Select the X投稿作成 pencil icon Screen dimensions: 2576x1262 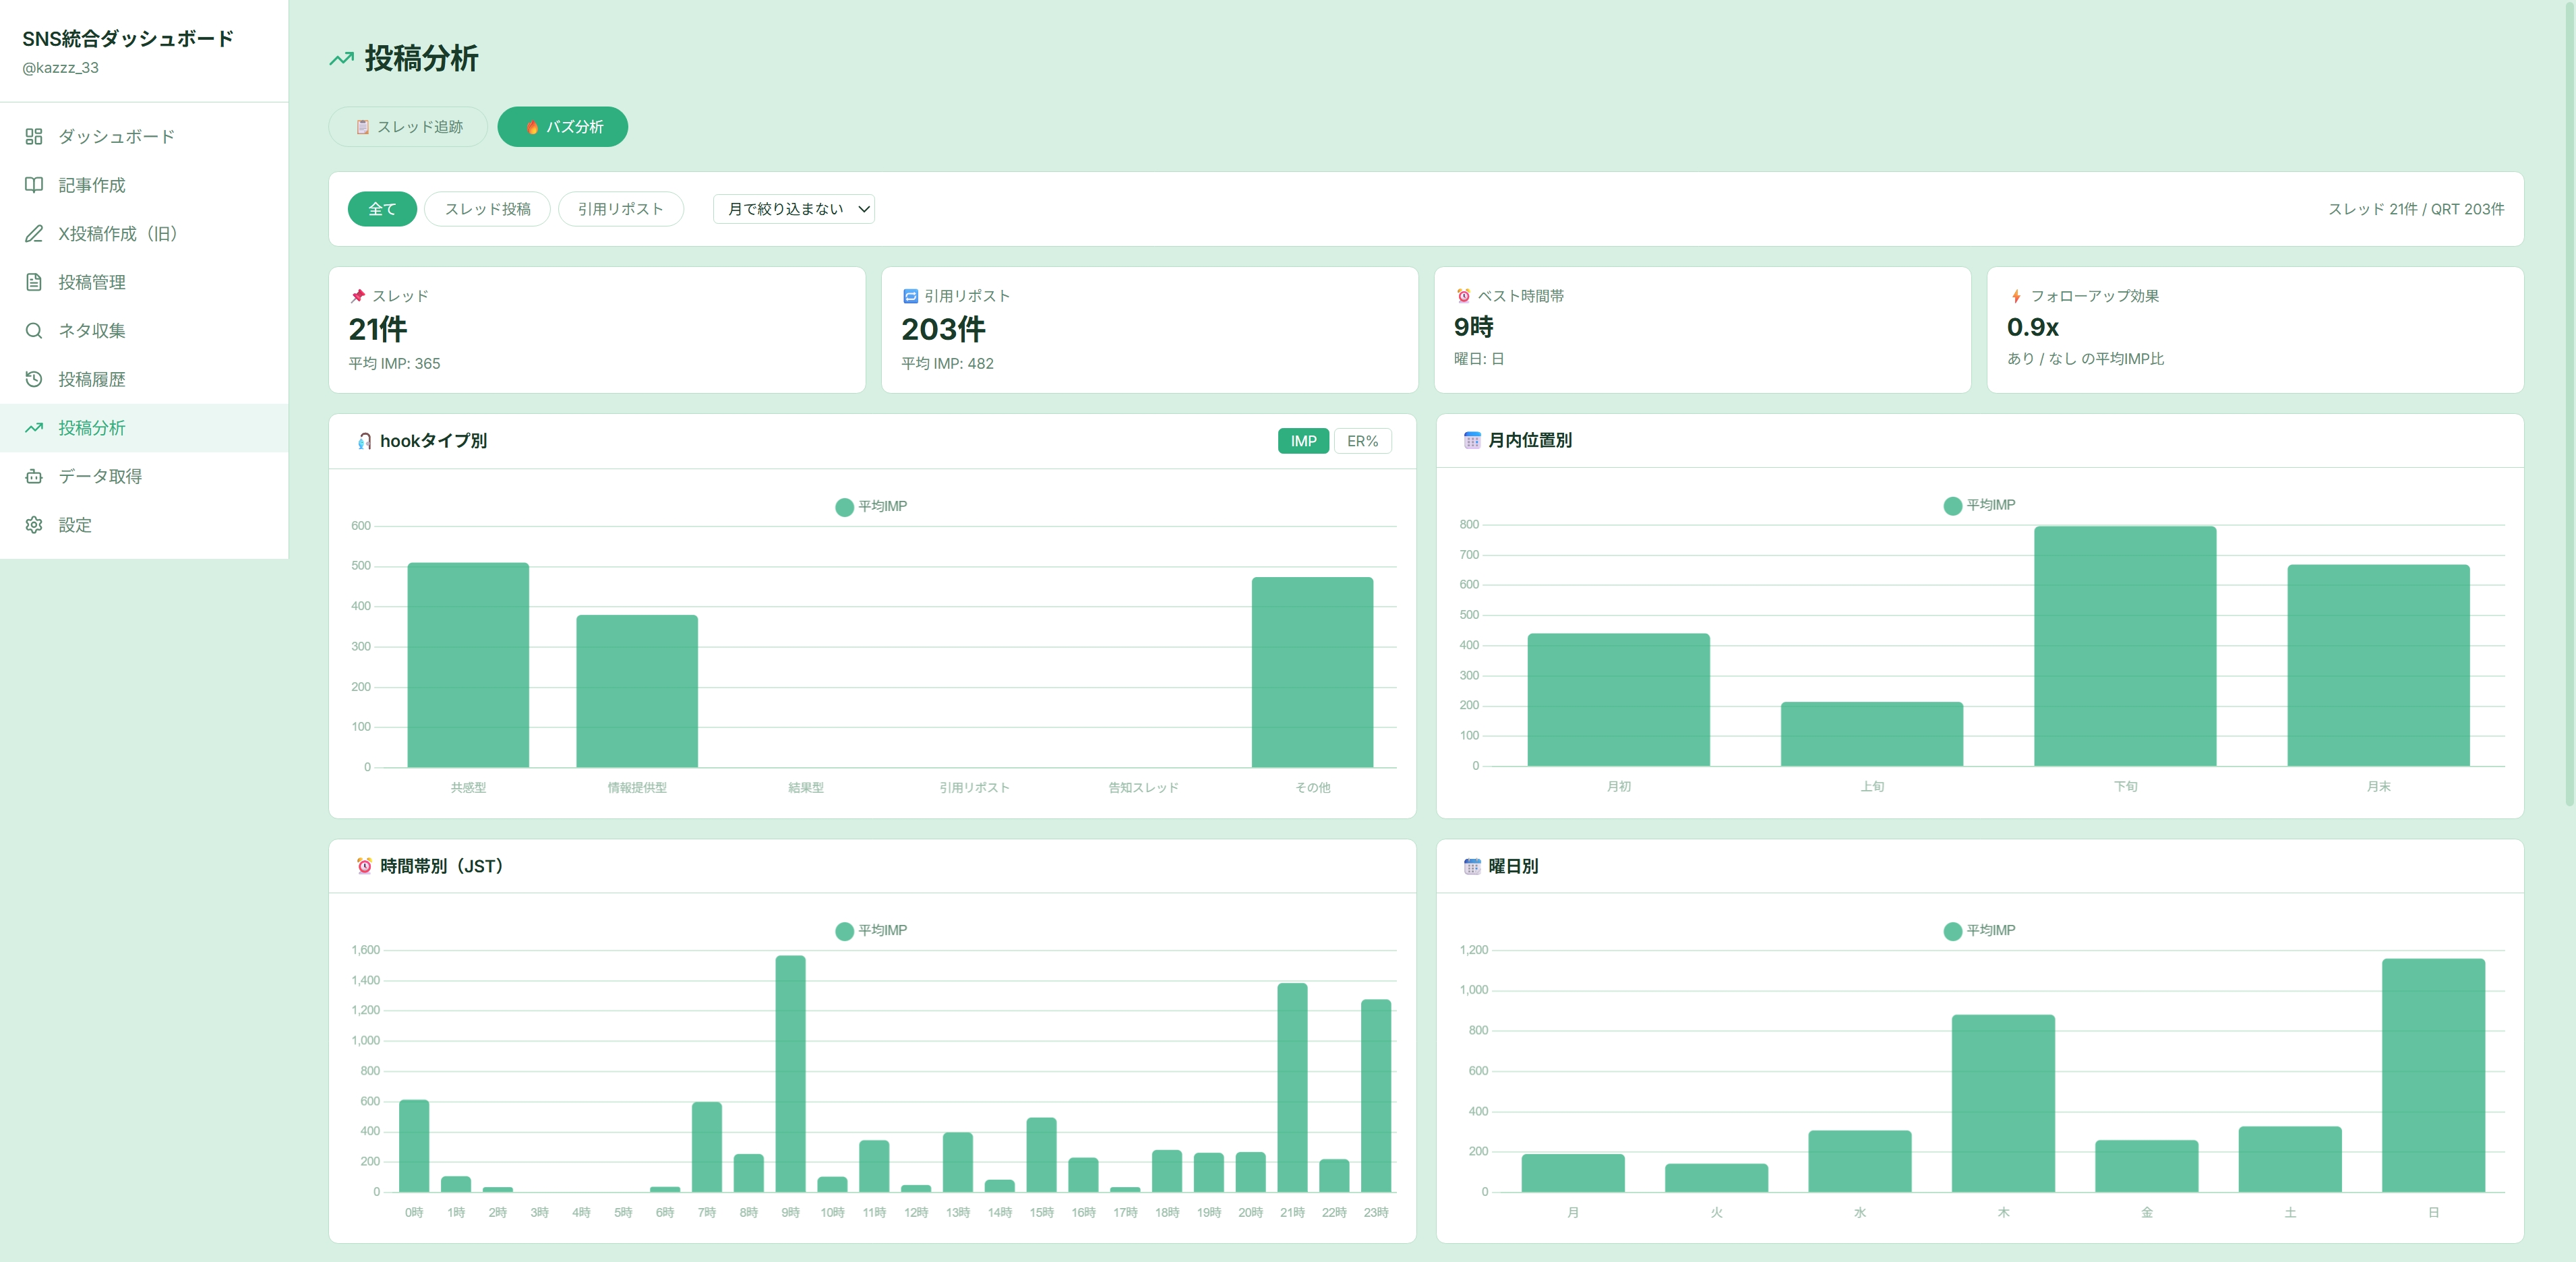(x=34, y=233)
